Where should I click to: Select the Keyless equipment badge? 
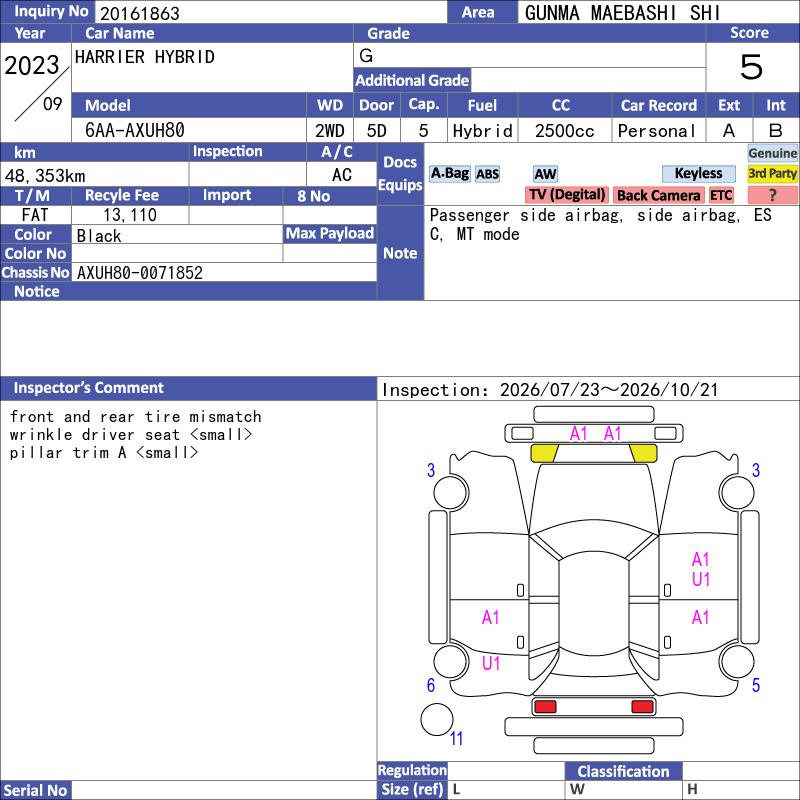[x=698, y=173]
